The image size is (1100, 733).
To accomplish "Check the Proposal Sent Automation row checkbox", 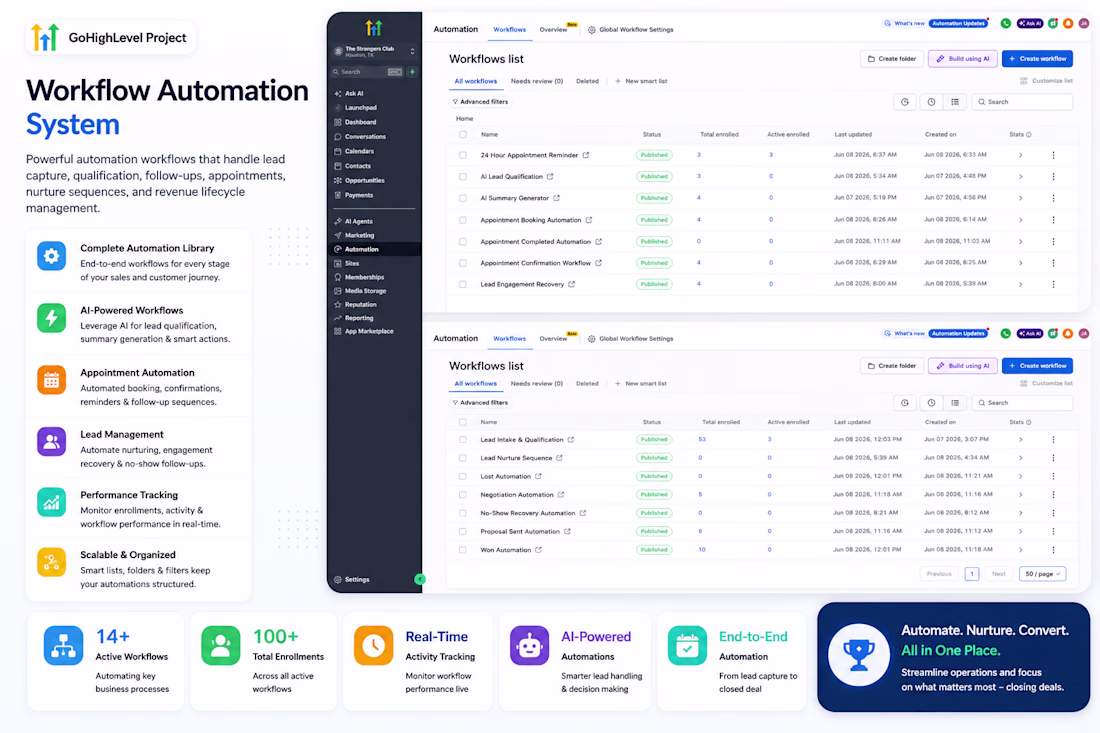I will click(462, 532).
